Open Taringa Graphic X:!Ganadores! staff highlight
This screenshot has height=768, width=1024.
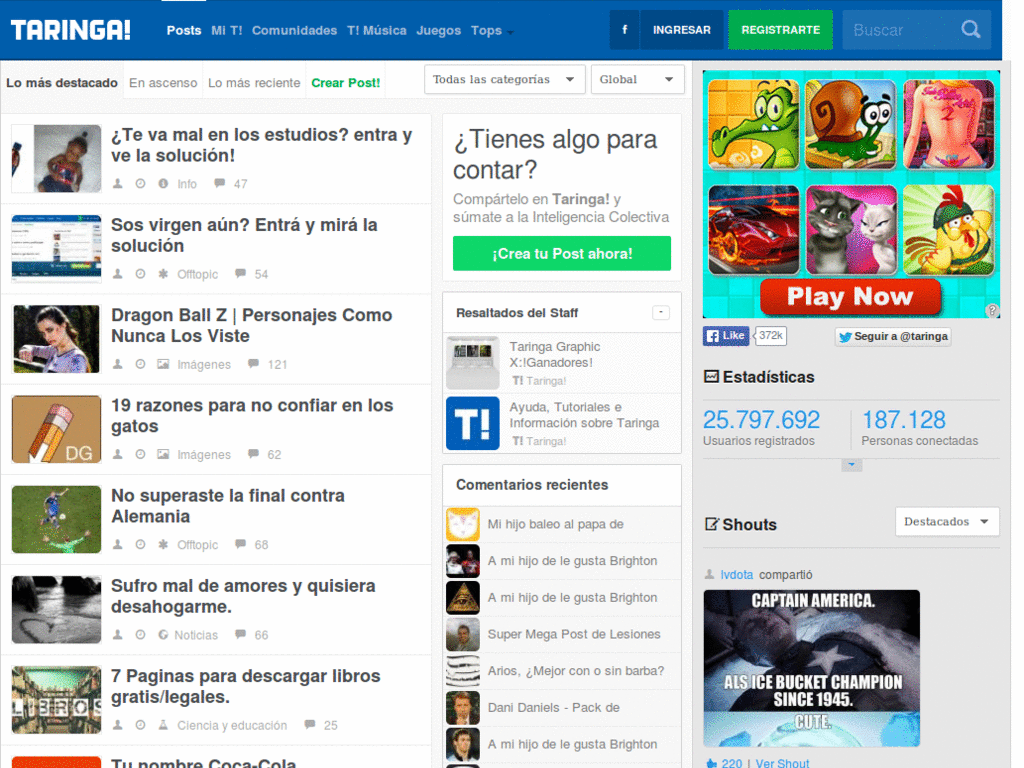[554, 355]
